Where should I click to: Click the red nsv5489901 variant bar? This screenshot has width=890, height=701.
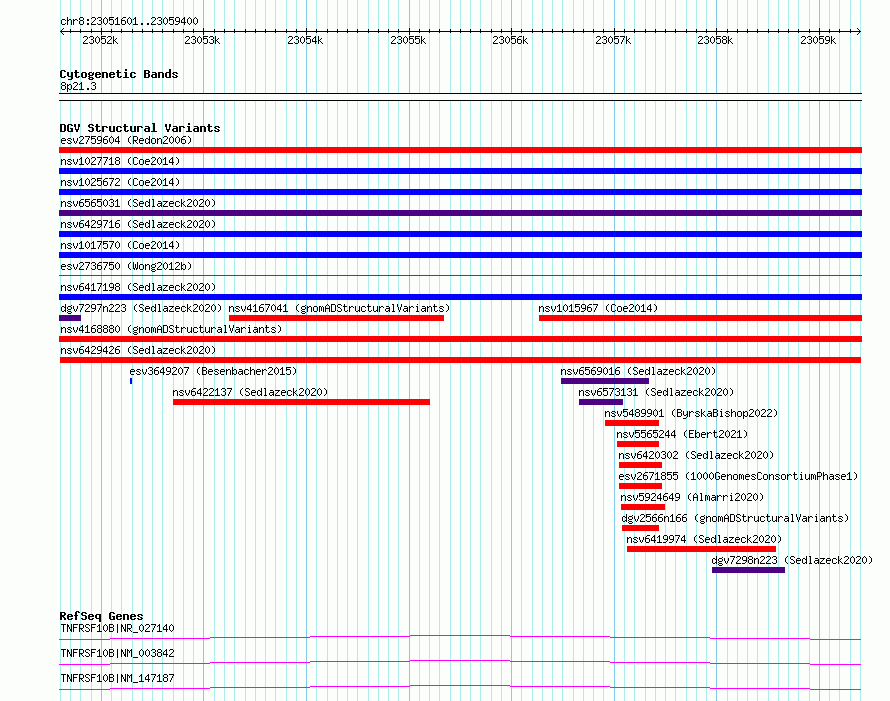coord(632,423)
